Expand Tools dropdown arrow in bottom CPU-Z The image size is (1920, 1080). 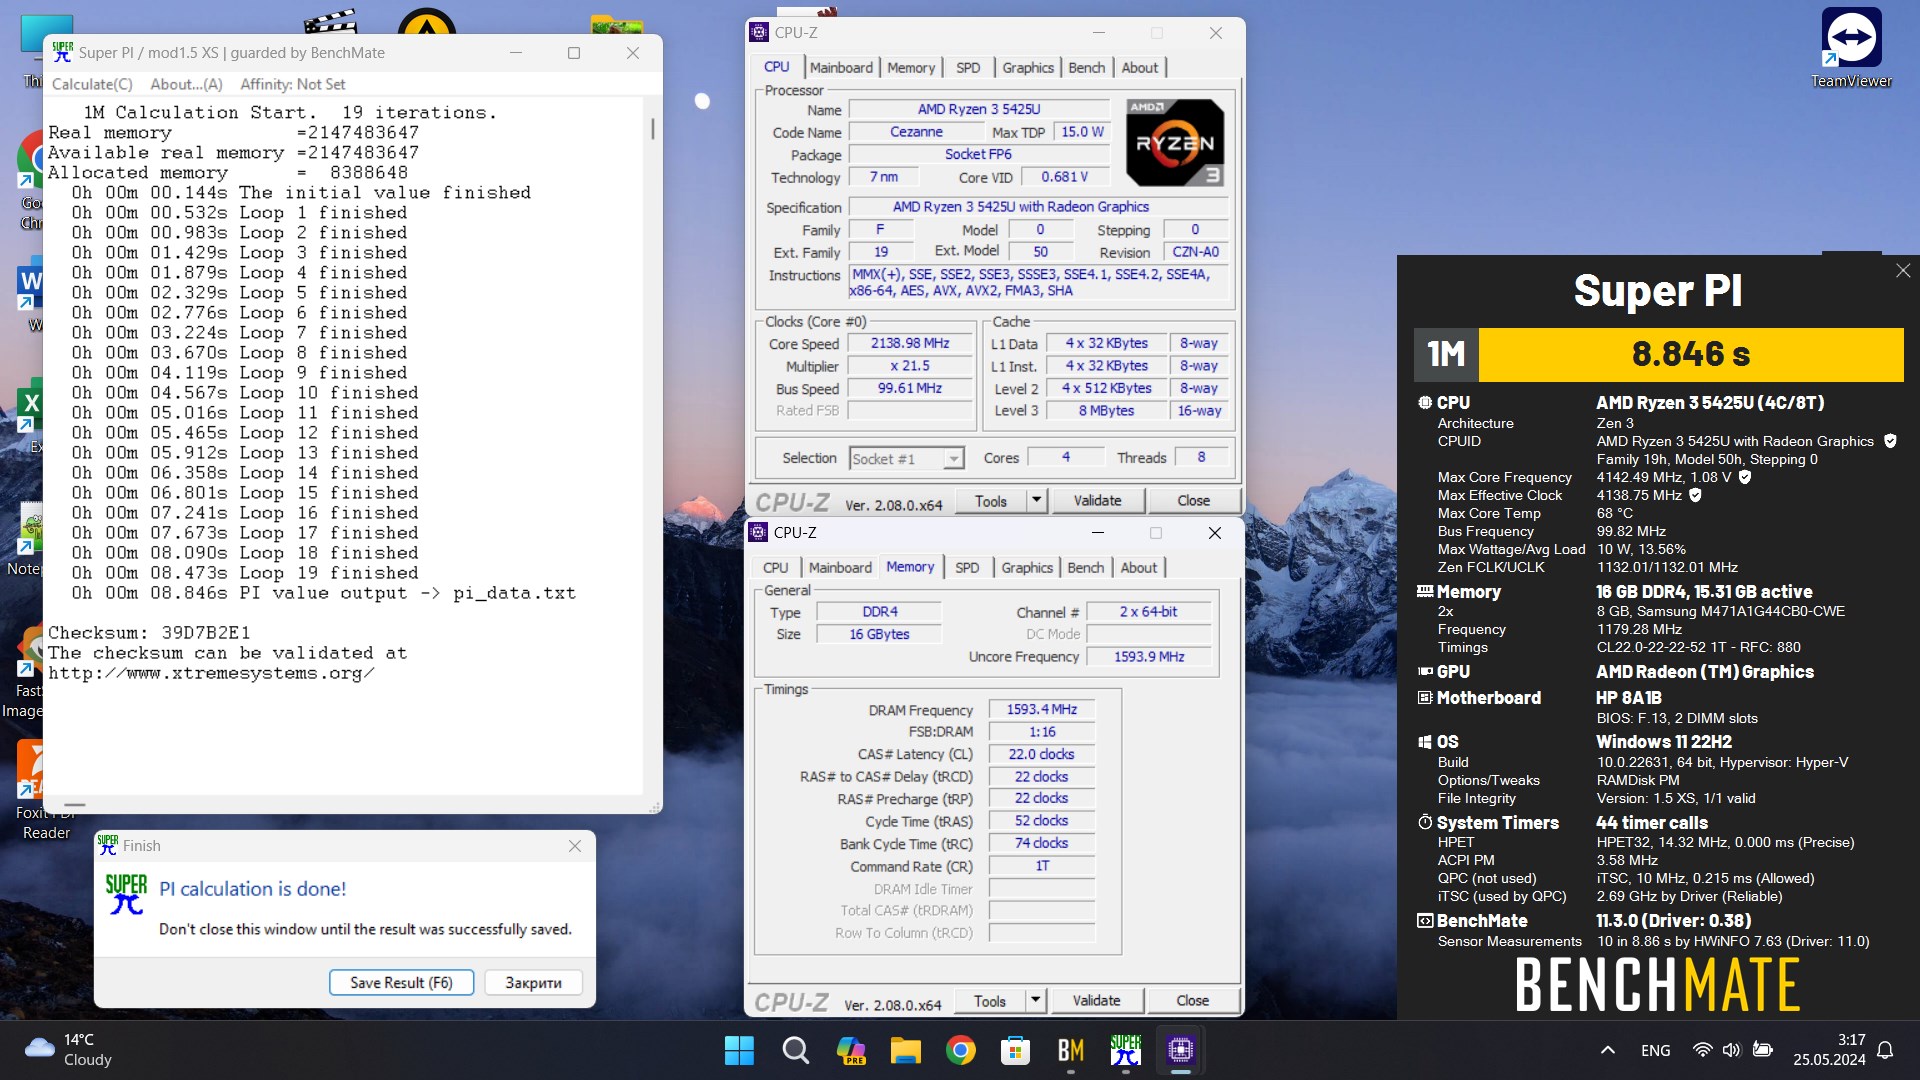click(x=1036, y=1000)
